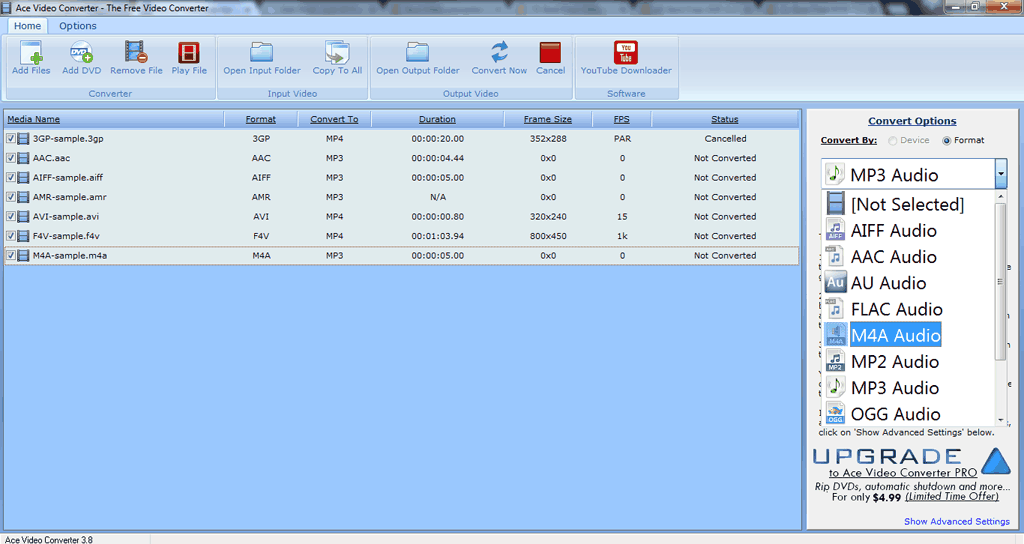Open the Show Advanced Settings link

pyautogui.click(x=957, y=521)
